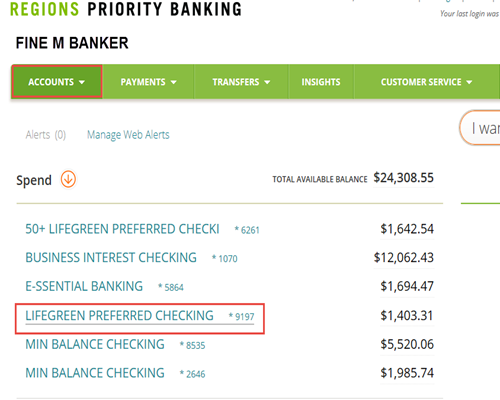Click the orange Spend arrow icon
Image resolution: width=500 pixels, height=400 pixels.
[x=68, y=179]
